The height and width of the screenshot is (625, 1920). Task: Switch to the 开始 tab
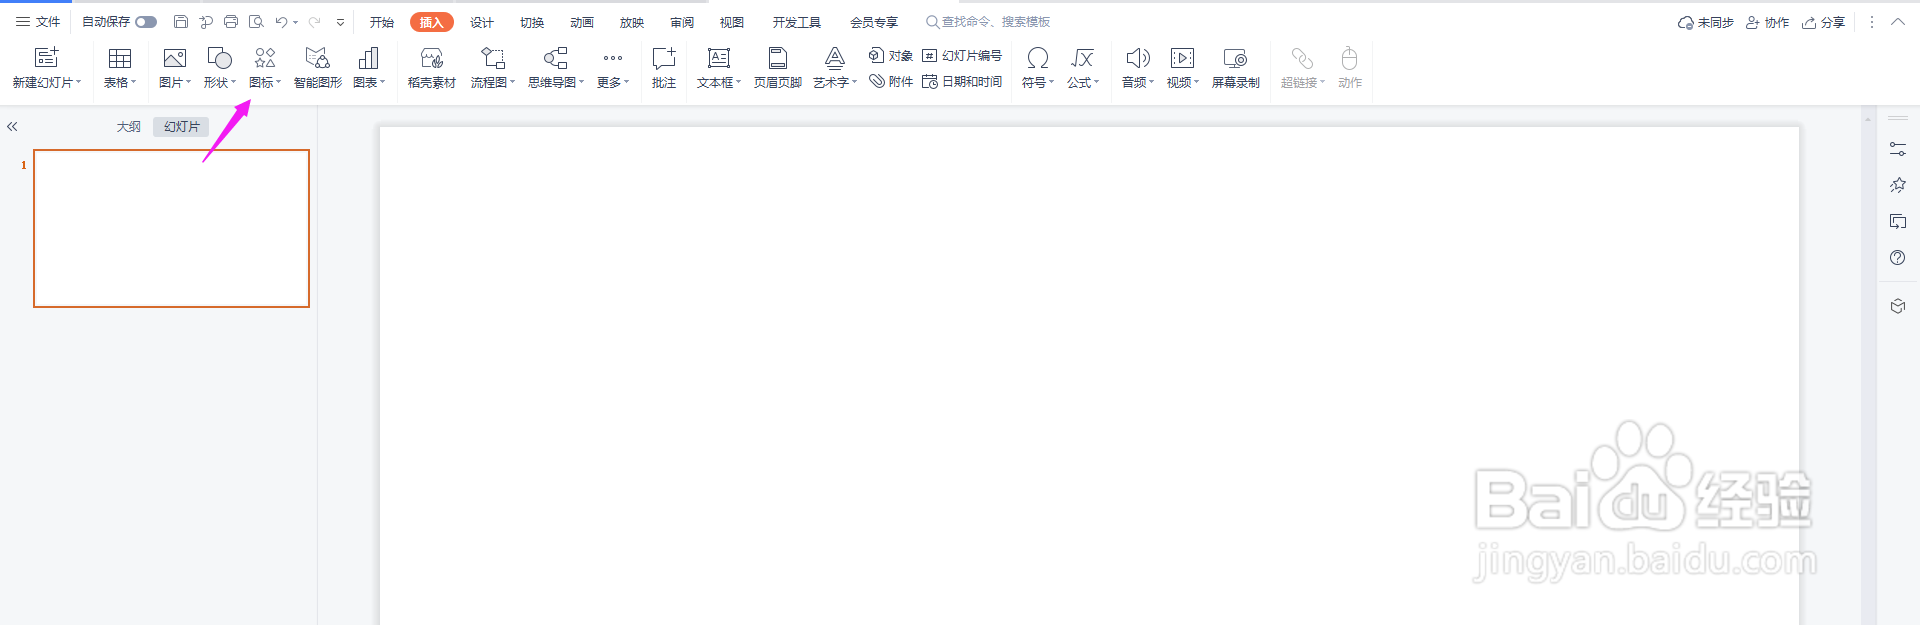[x=382, y=22]
